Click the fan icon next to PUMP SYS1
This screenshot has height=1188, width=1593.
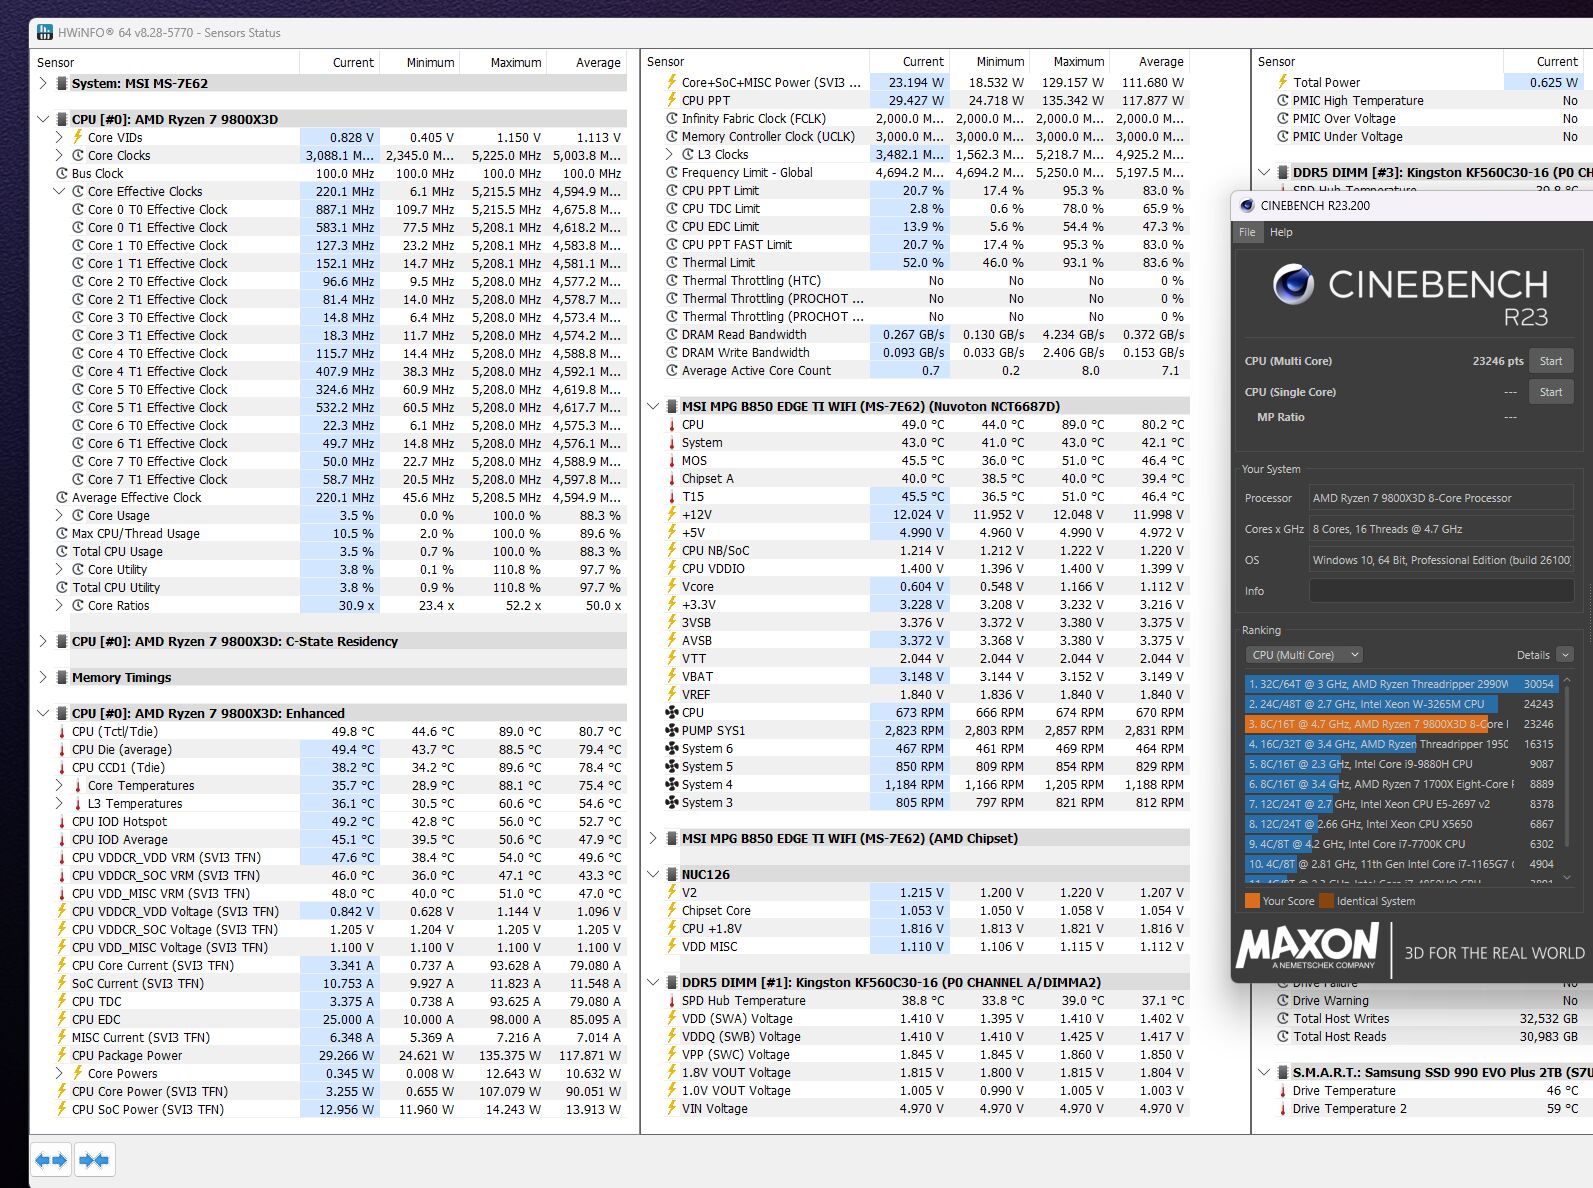point(672,730)
